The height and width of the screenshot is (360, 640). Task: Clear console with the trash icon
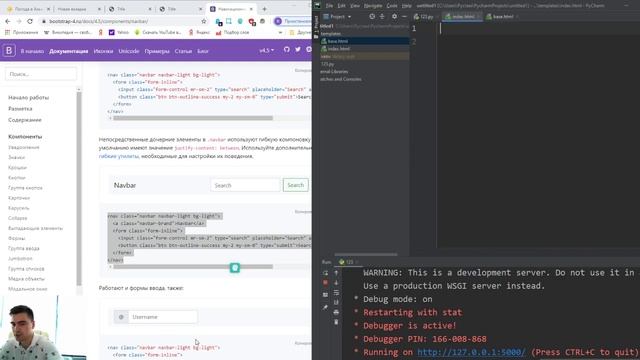336,322
